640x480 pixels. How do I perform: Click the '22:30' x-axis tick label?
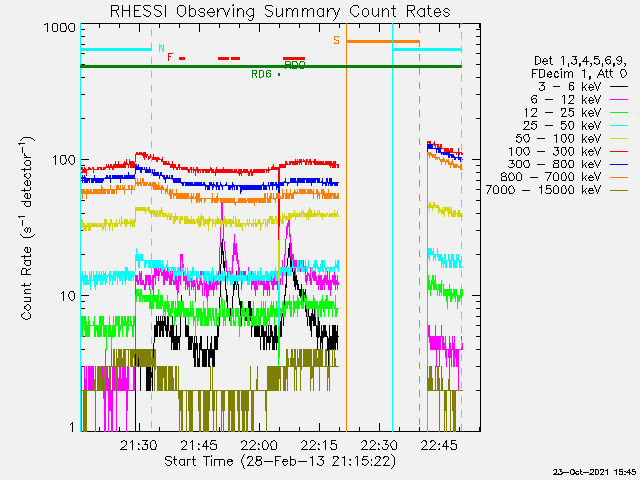pyautogui.click(x=379, y=445)
